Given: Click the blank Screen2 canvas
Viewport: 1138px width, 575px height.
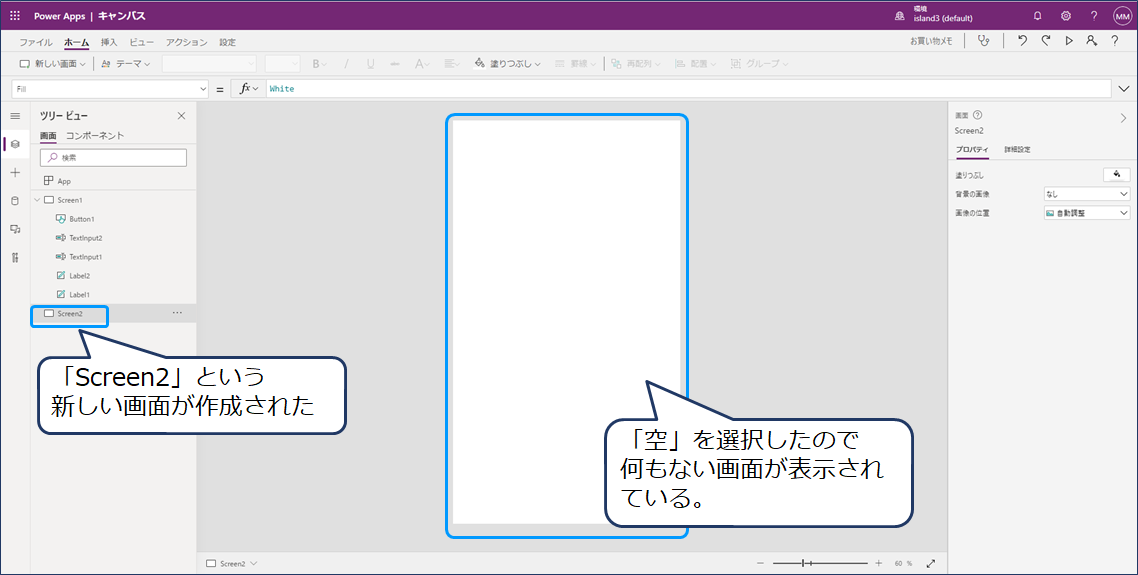Looking at the screenshot, I should point(566,322).
